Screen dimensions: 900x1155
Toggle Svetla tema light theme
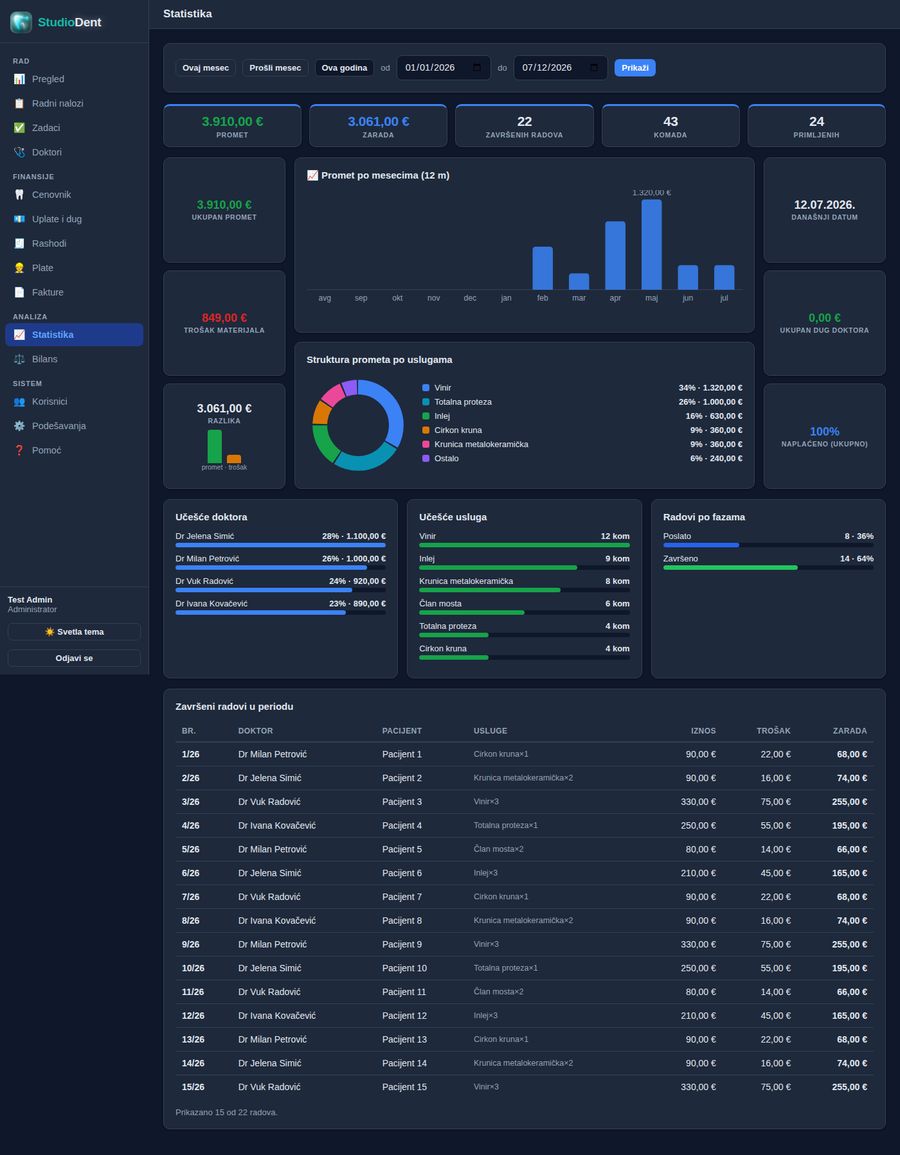pyautogui.click(x=74, y=632)
